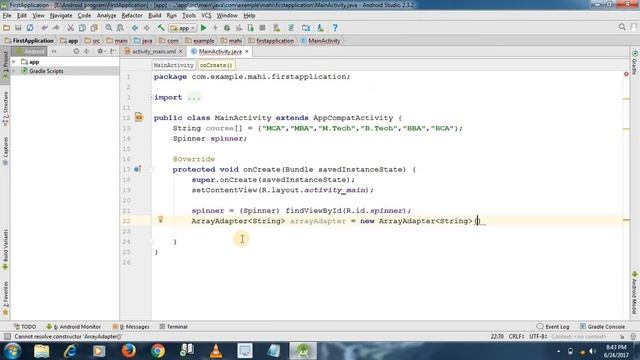This screenshot has width=640, height=360.
Task: Click the example breadcrumb folder
Action: tap(200, 41)
